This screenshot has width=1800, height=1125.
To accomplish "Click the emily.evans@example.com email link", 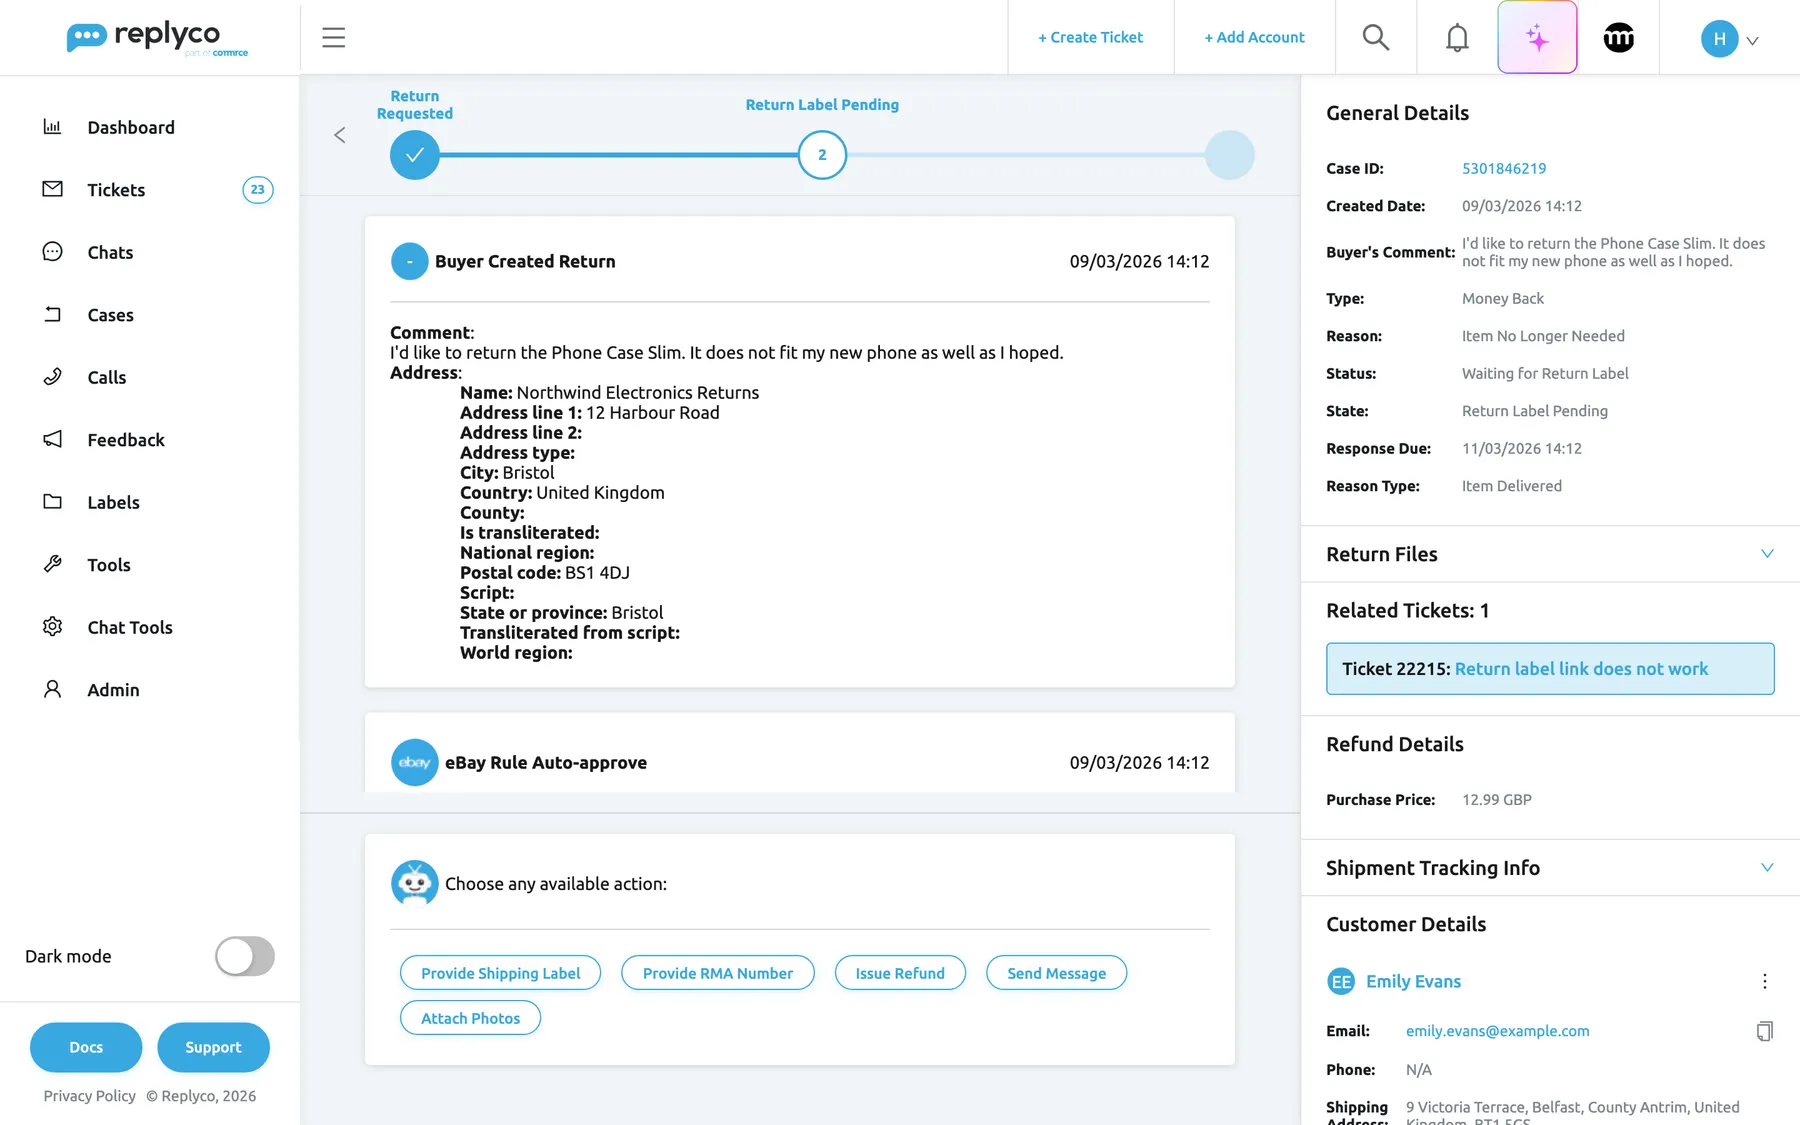I will point(1497,1031).
